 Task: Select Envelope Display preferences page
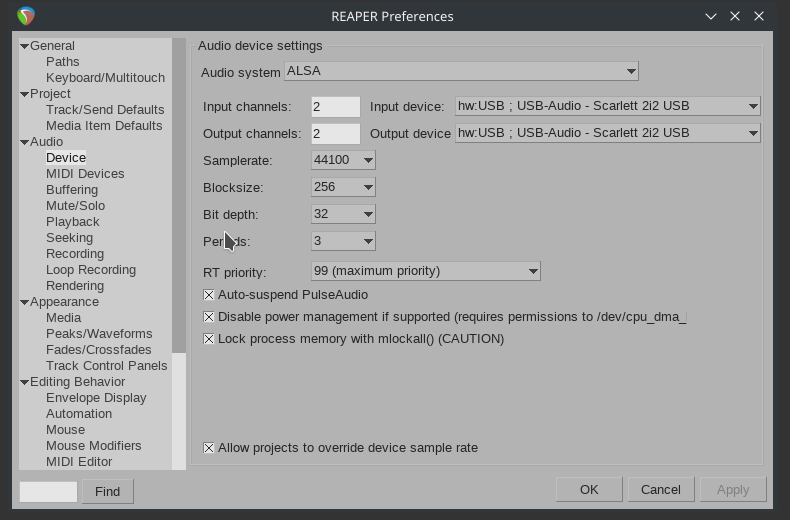point(96,398)
